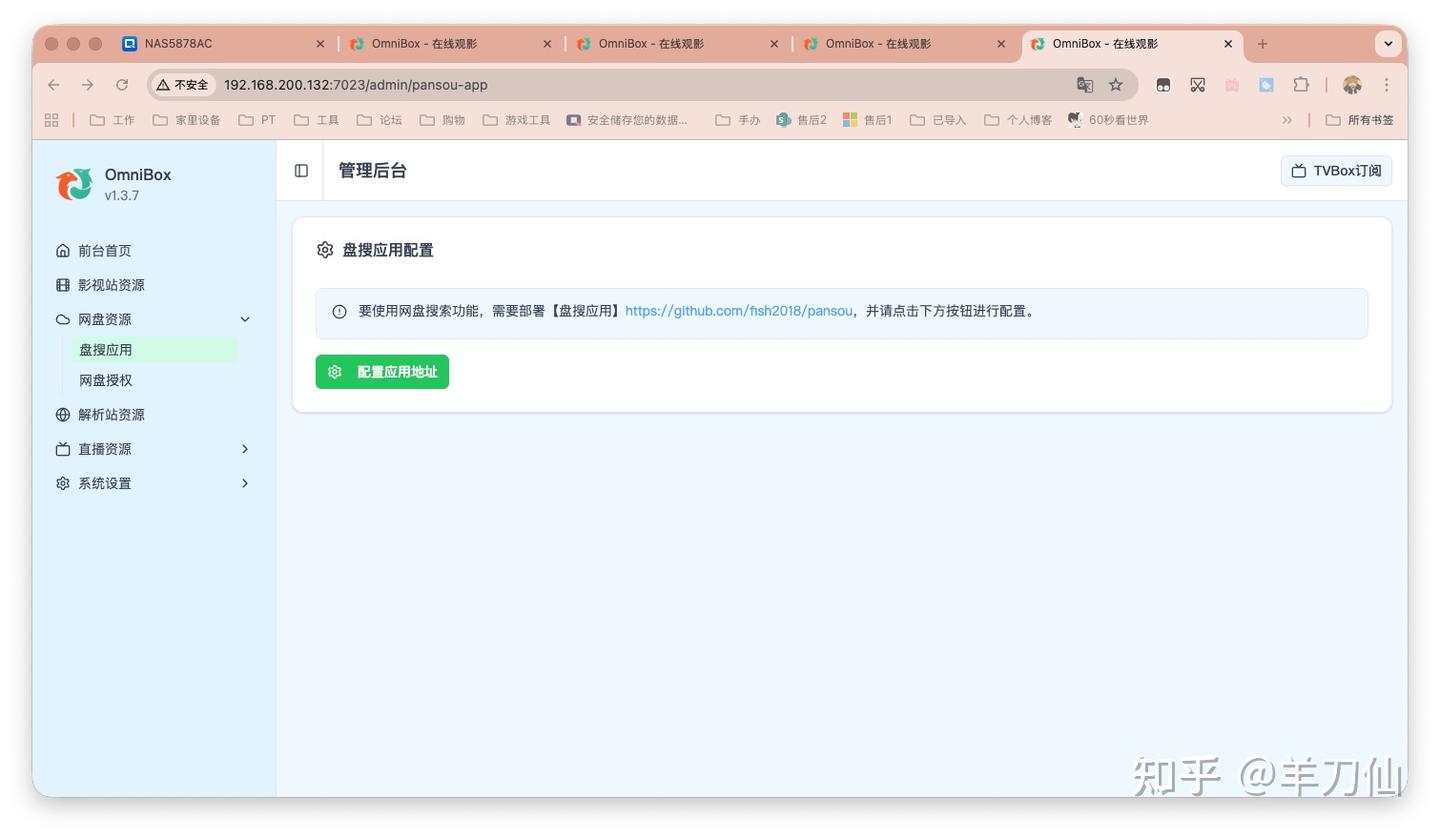
Task: Open the browser extensions puzzle icon
Action: [x=1301, y=85]
